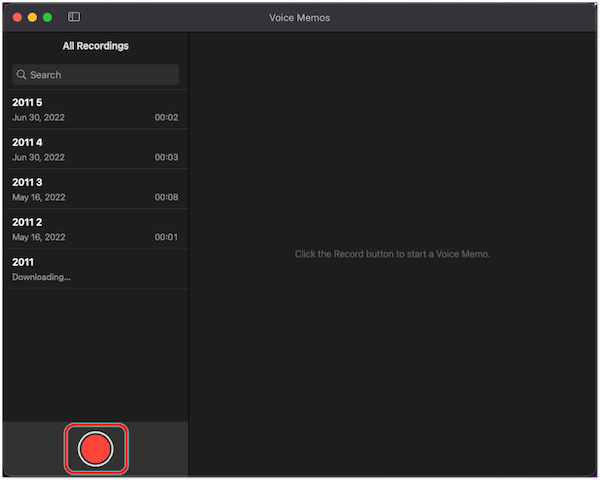The width and height of the screenshot is (600, 480).
Task: Click Jun 30, 2022 date under 2011 5
Action: [38, 118]
